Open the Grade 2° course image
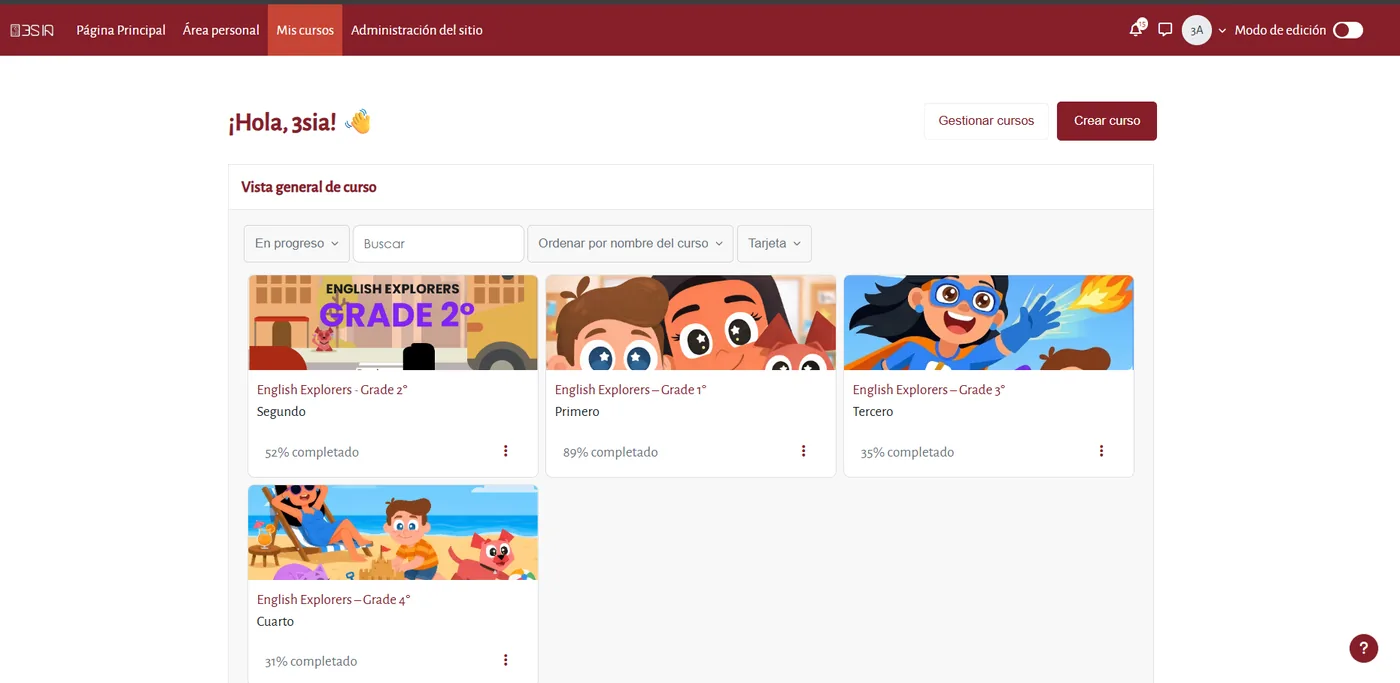Viewport: 1400px width, 683px height. (x=393, y=323)
